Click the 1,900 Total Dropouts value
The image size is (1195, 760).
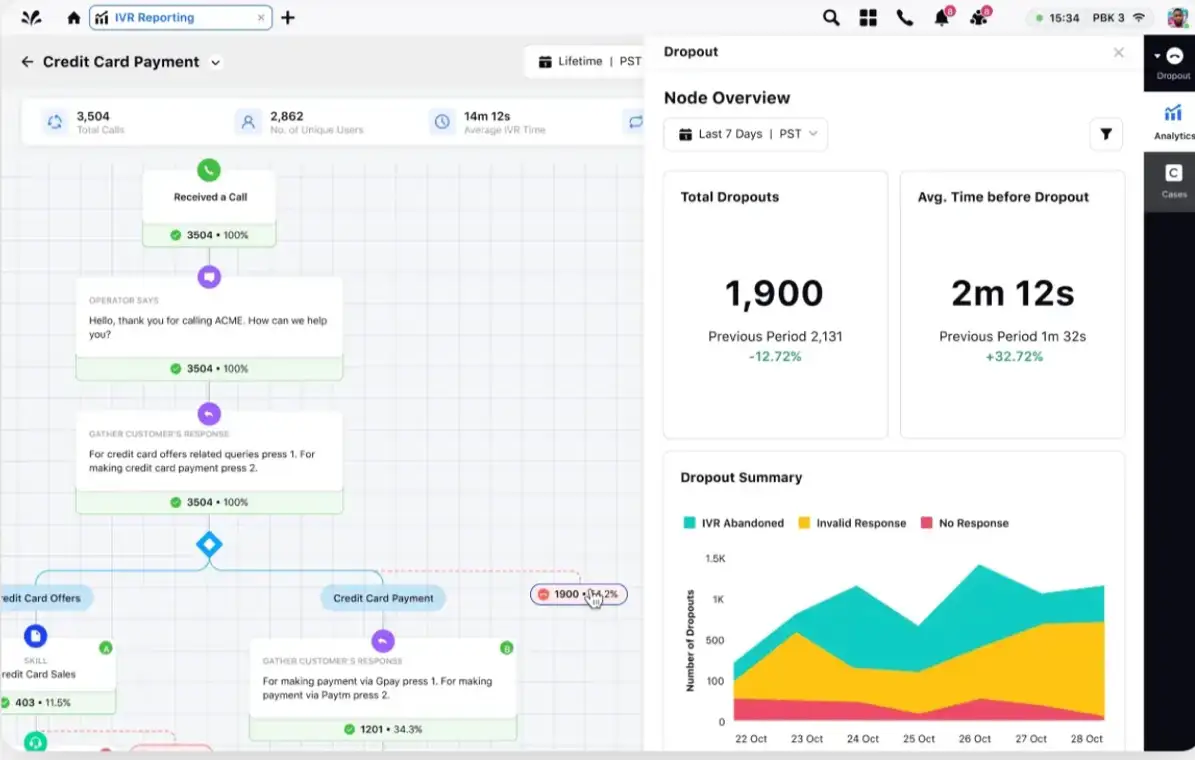(x=774, y=293)
